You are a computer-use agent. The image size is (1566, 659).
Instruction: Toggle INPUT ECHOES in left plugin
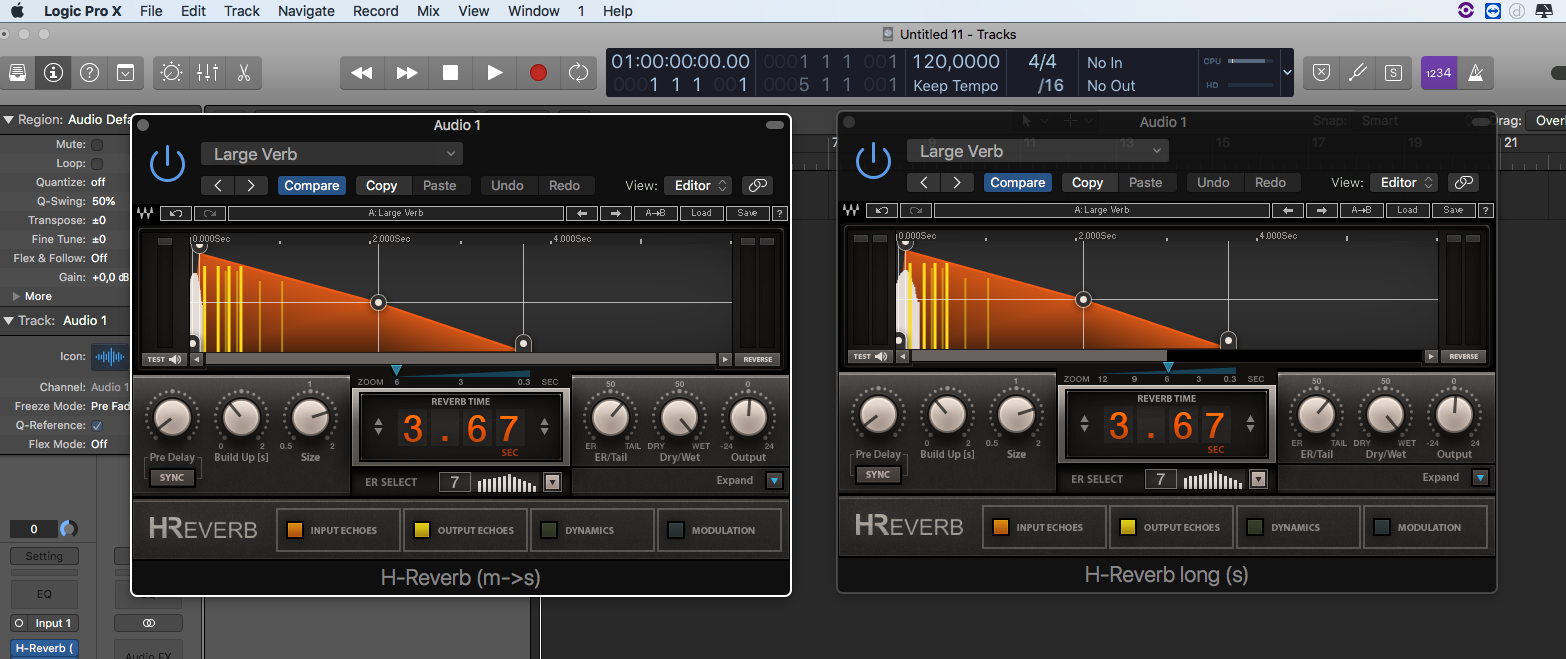click(x=338, y=530)
